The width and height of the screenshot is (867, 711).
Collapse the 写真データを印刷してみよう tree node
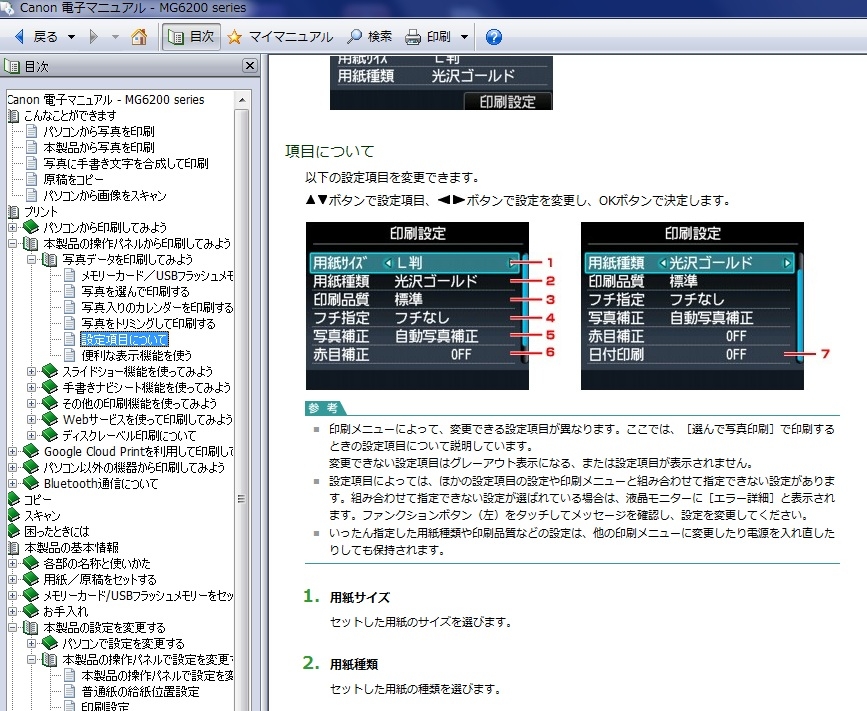[x=32, y=260]
